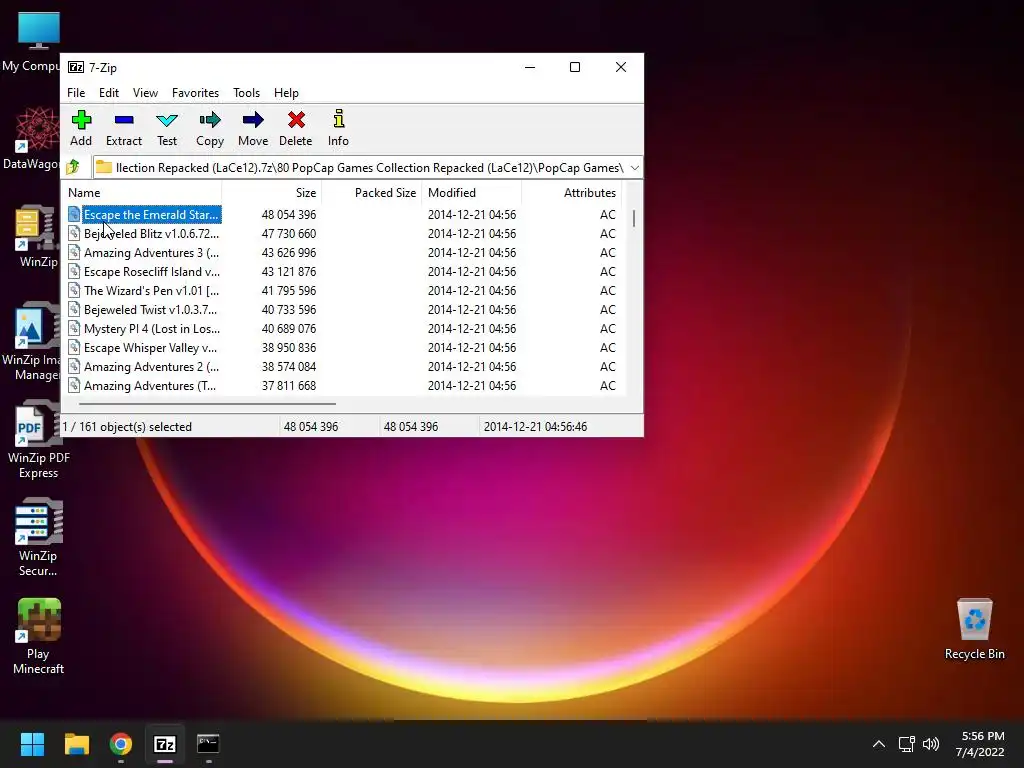Show hidden system tray icons
This screenshot has width=1024, height=768.
click(879, 744)
